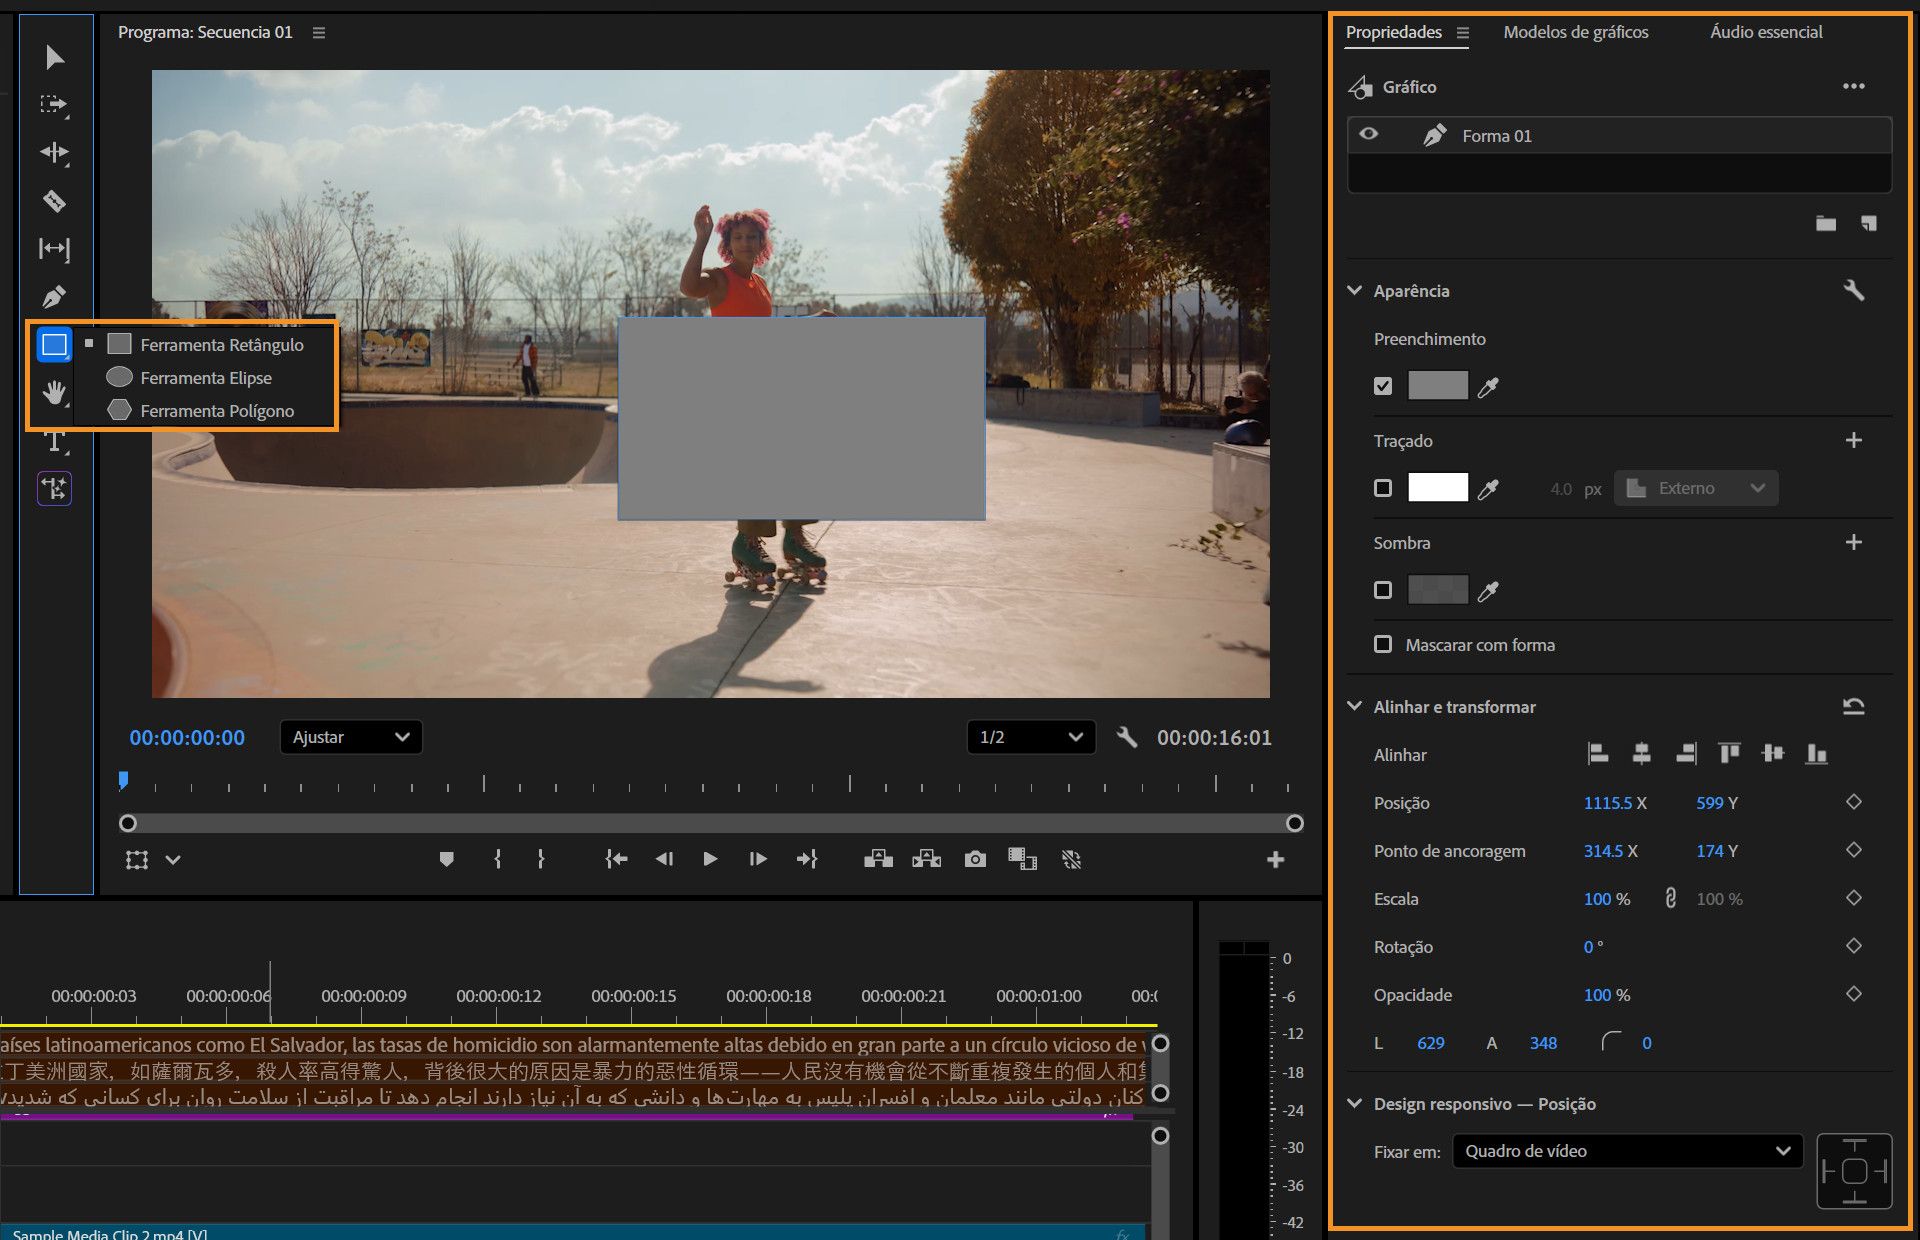Viewport: 1920px width, 1240px height.
Task: Choose Ferramenta Elipse from flyout
Action: coord(205,378)
